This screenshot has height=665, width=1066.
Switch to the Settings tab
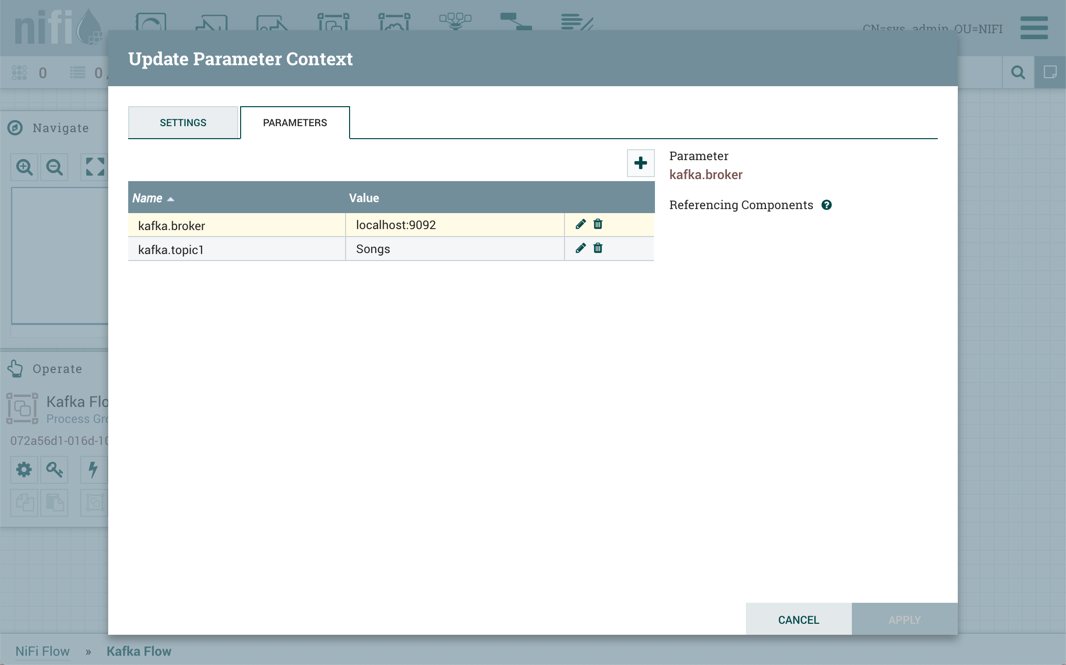(183, 122)
